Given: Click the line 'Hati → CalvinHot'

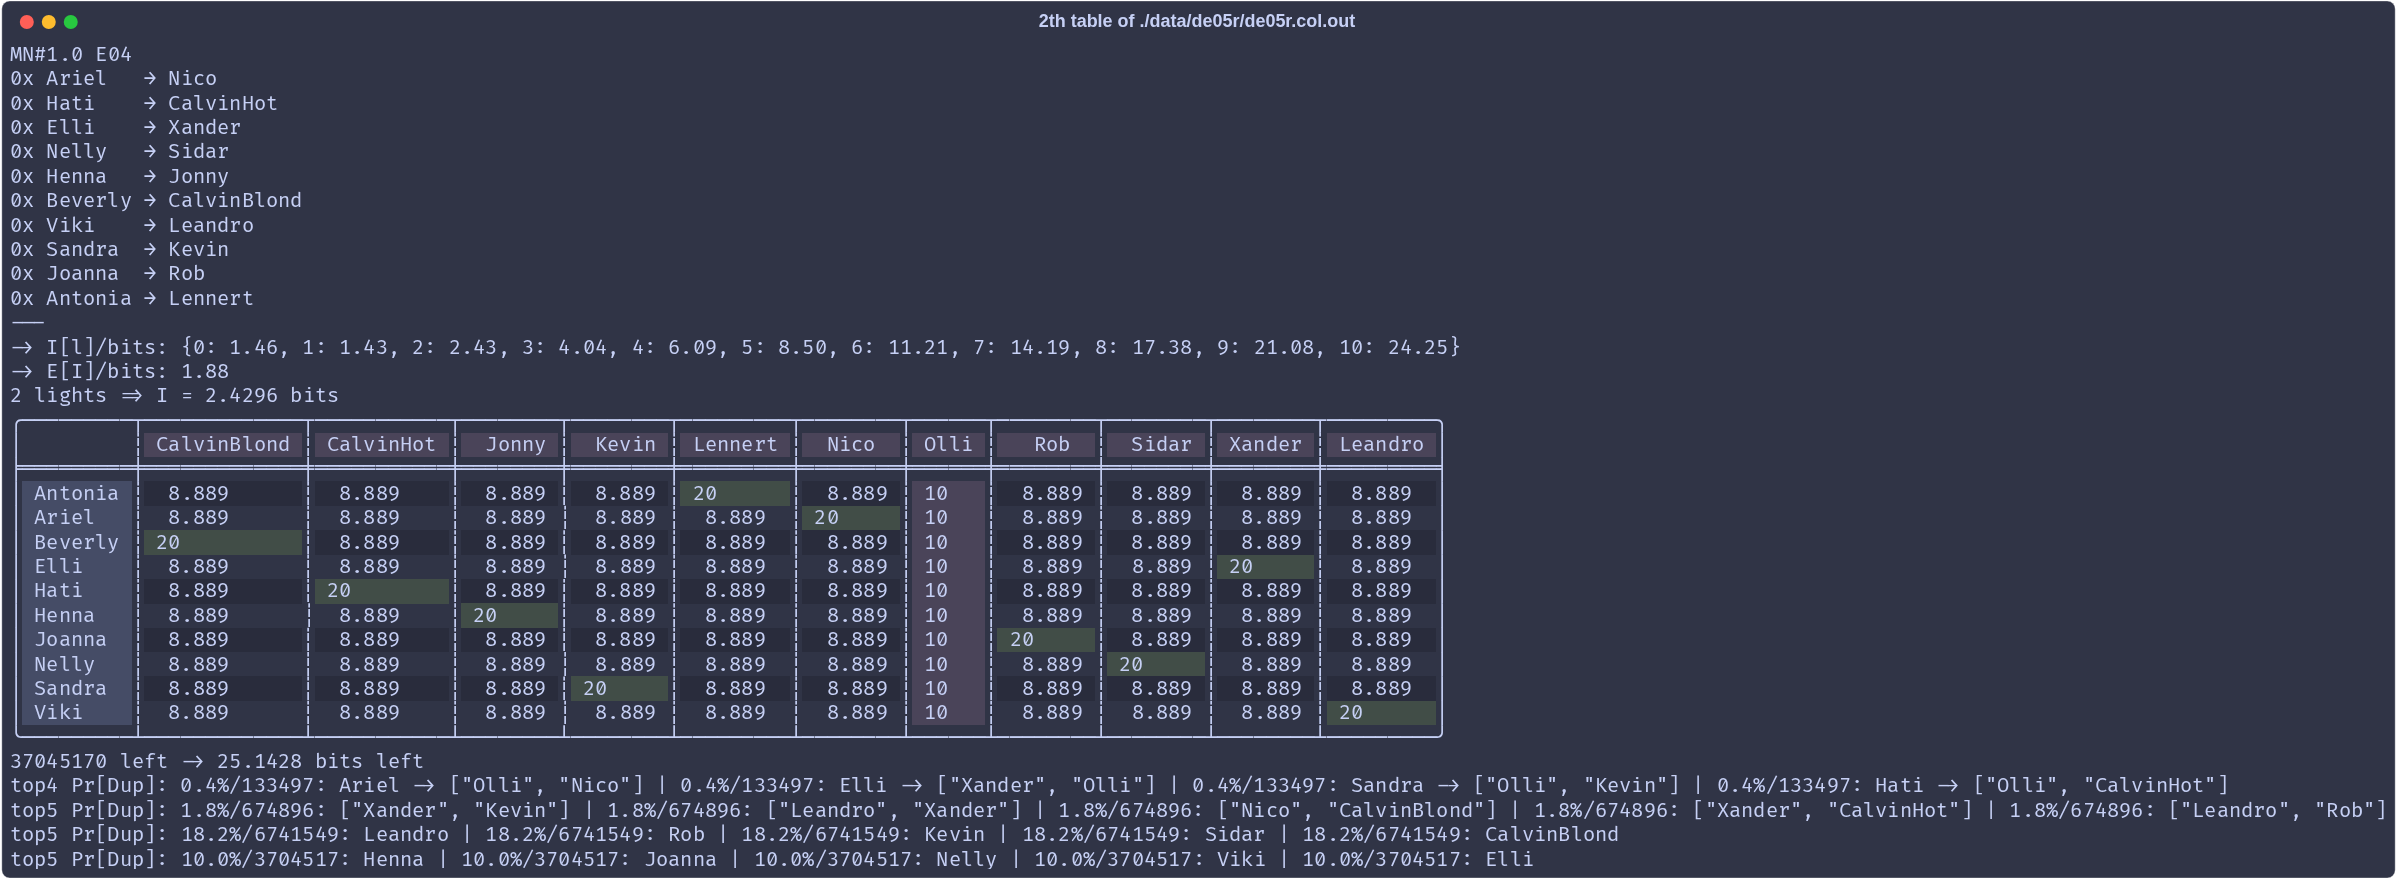Looking at the screenshot, I should 144,103.
